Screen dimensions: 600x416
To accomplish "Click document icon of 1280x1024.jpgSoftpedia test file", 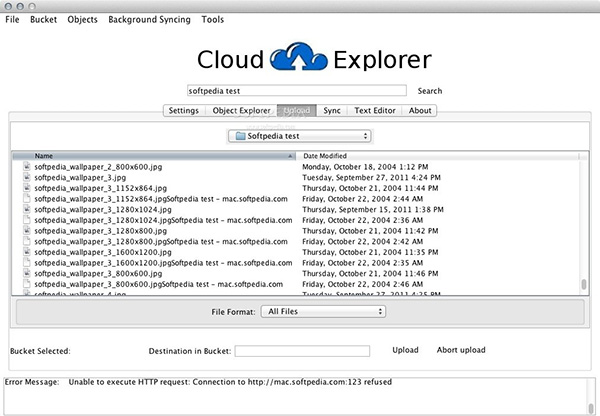I will pyautogui.click(x=26, y=220).
